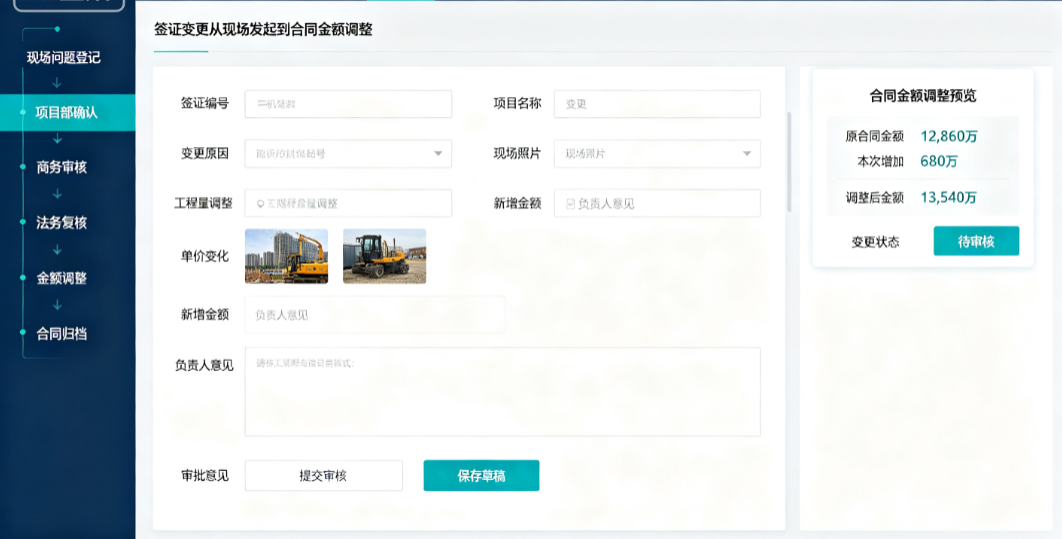Click the 工程量调整 input field

coord(348,203)
